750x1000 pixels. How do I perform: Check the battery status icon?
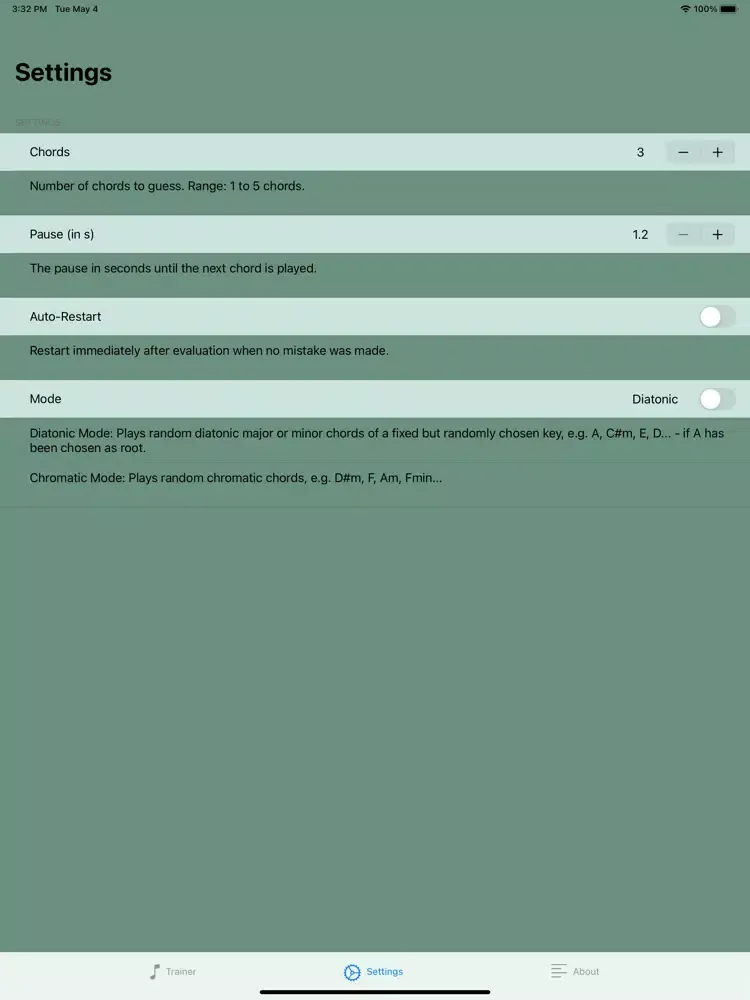729,9
